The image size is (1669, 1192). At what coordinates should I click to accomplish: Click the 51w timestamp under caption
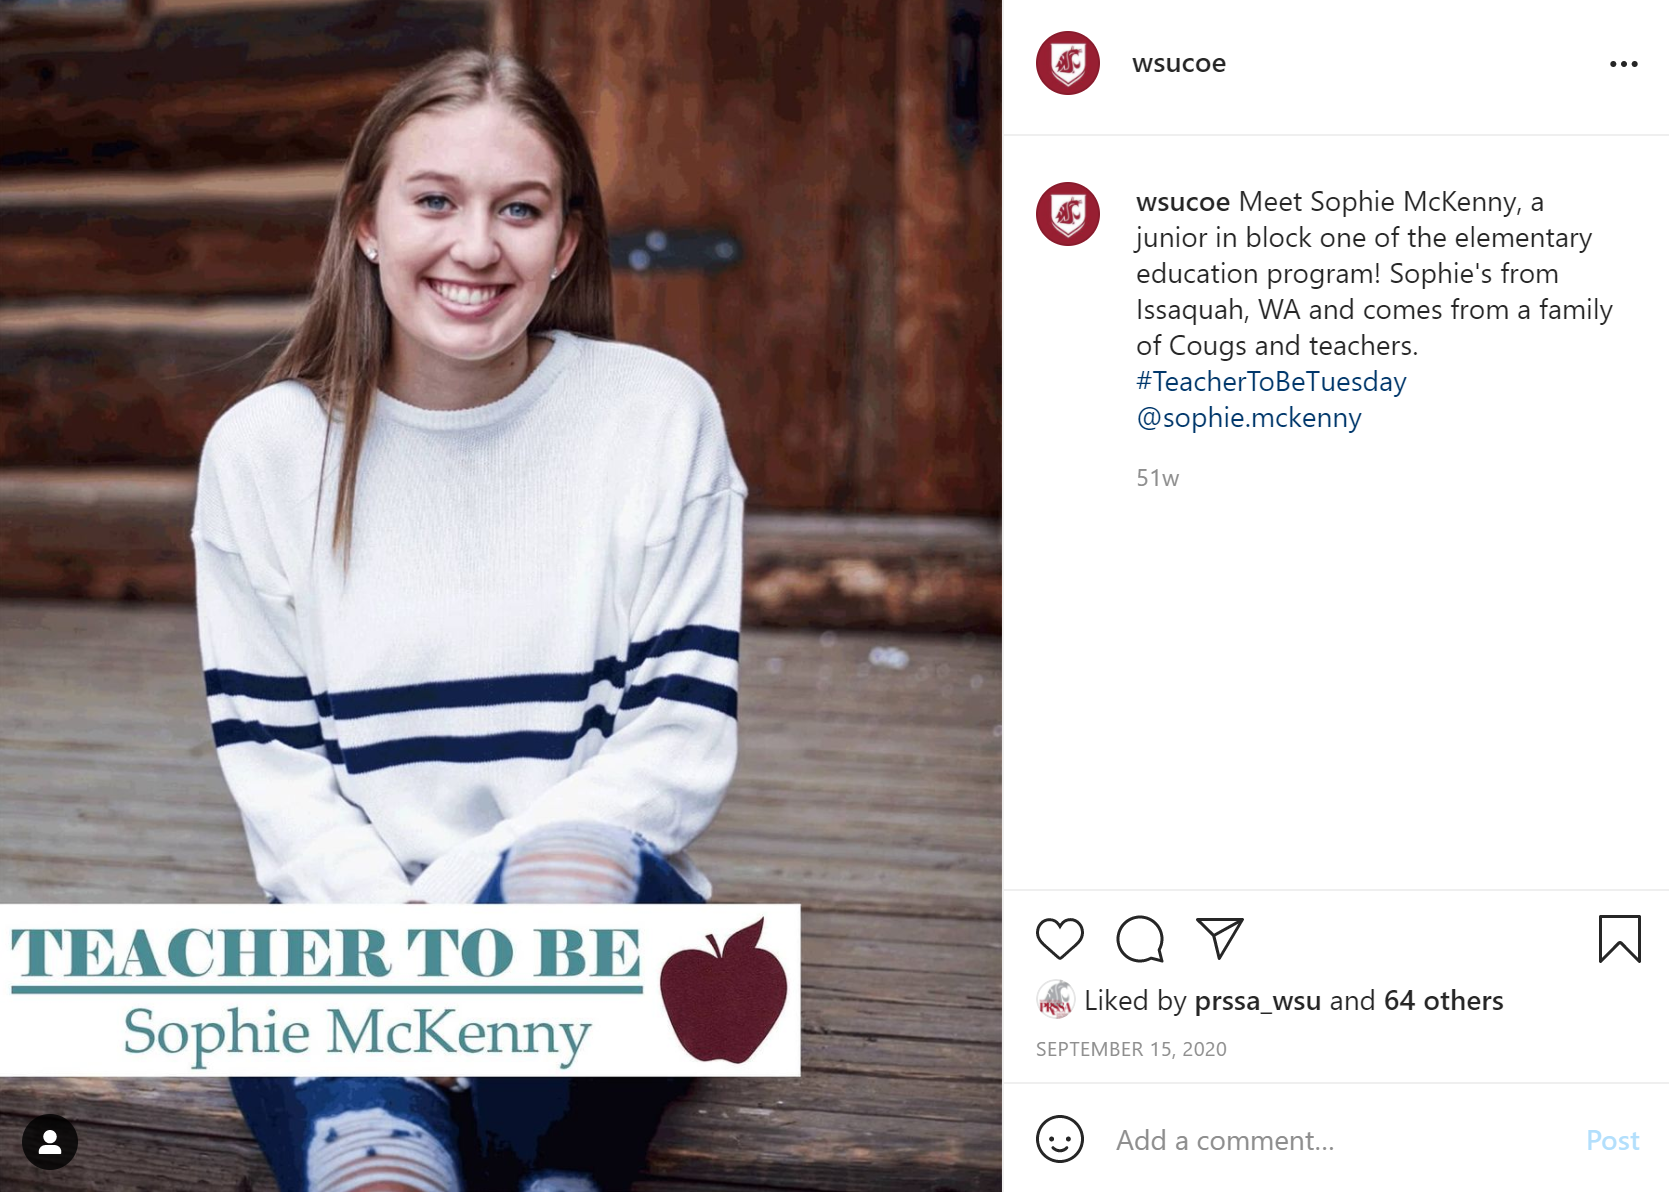click(x=1157, y=478)
